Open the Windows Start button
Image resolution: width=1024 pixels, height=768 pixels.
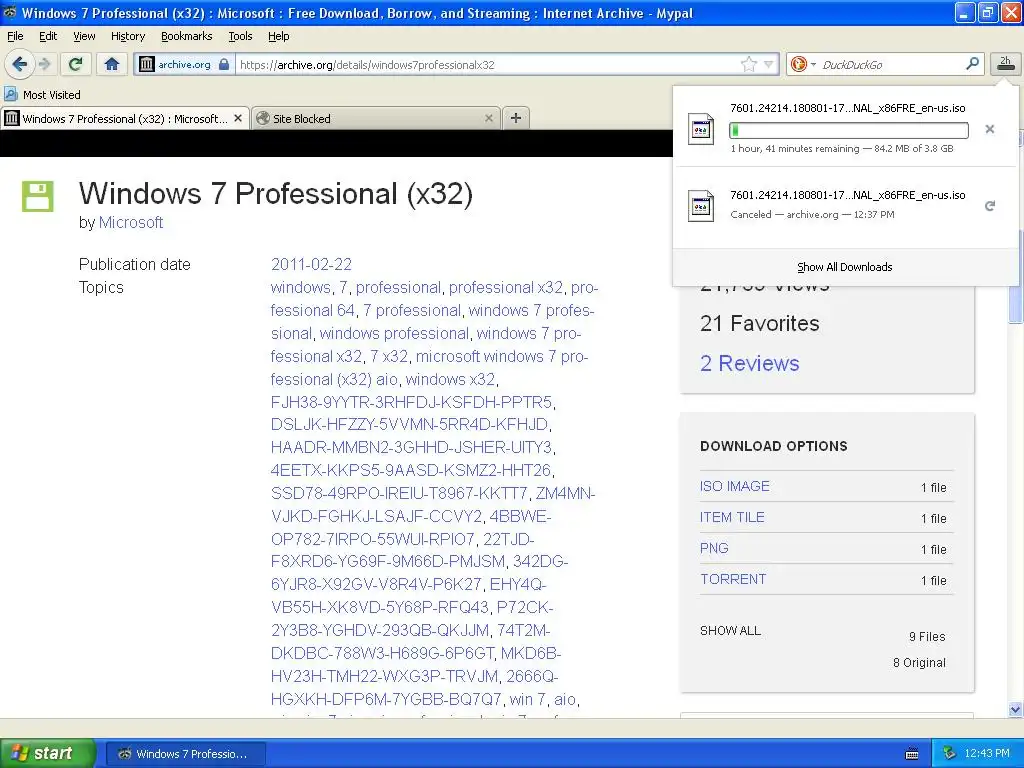pyautogui.click(x=47, y=753)
